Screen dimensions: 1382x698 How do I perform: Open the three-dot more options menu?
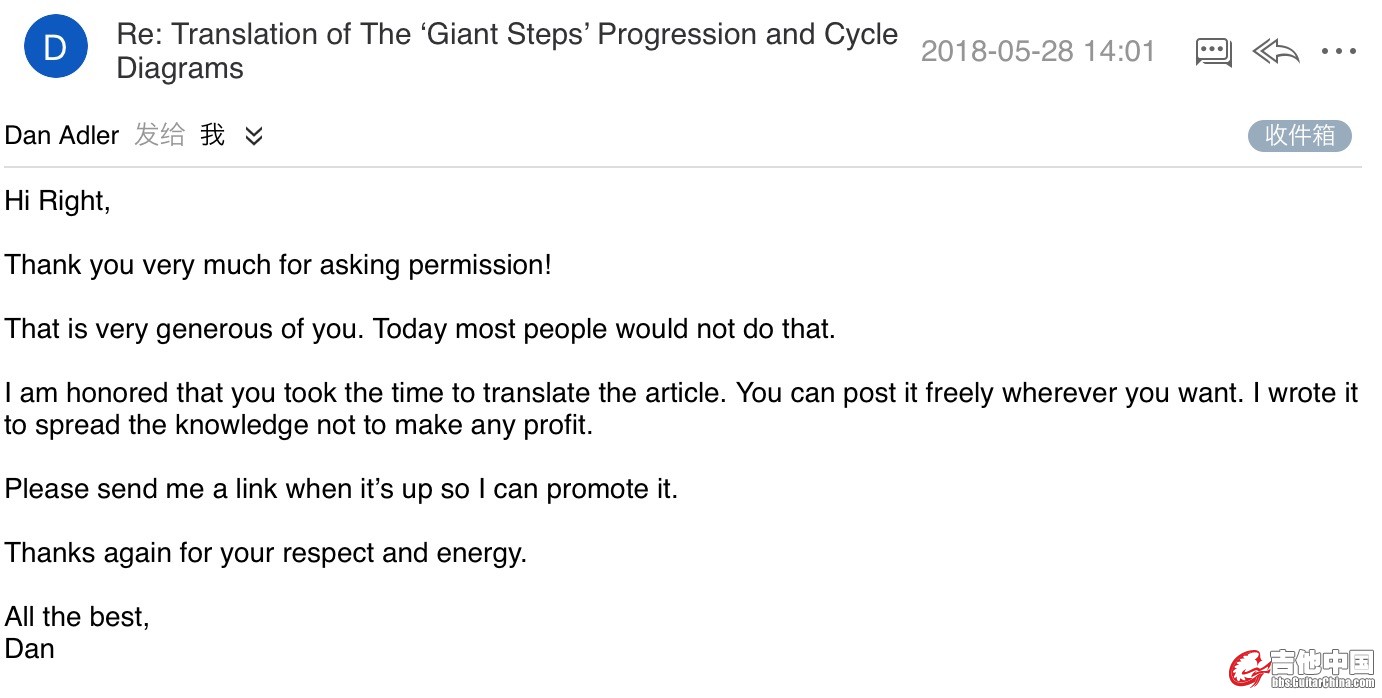[1339, 52]
